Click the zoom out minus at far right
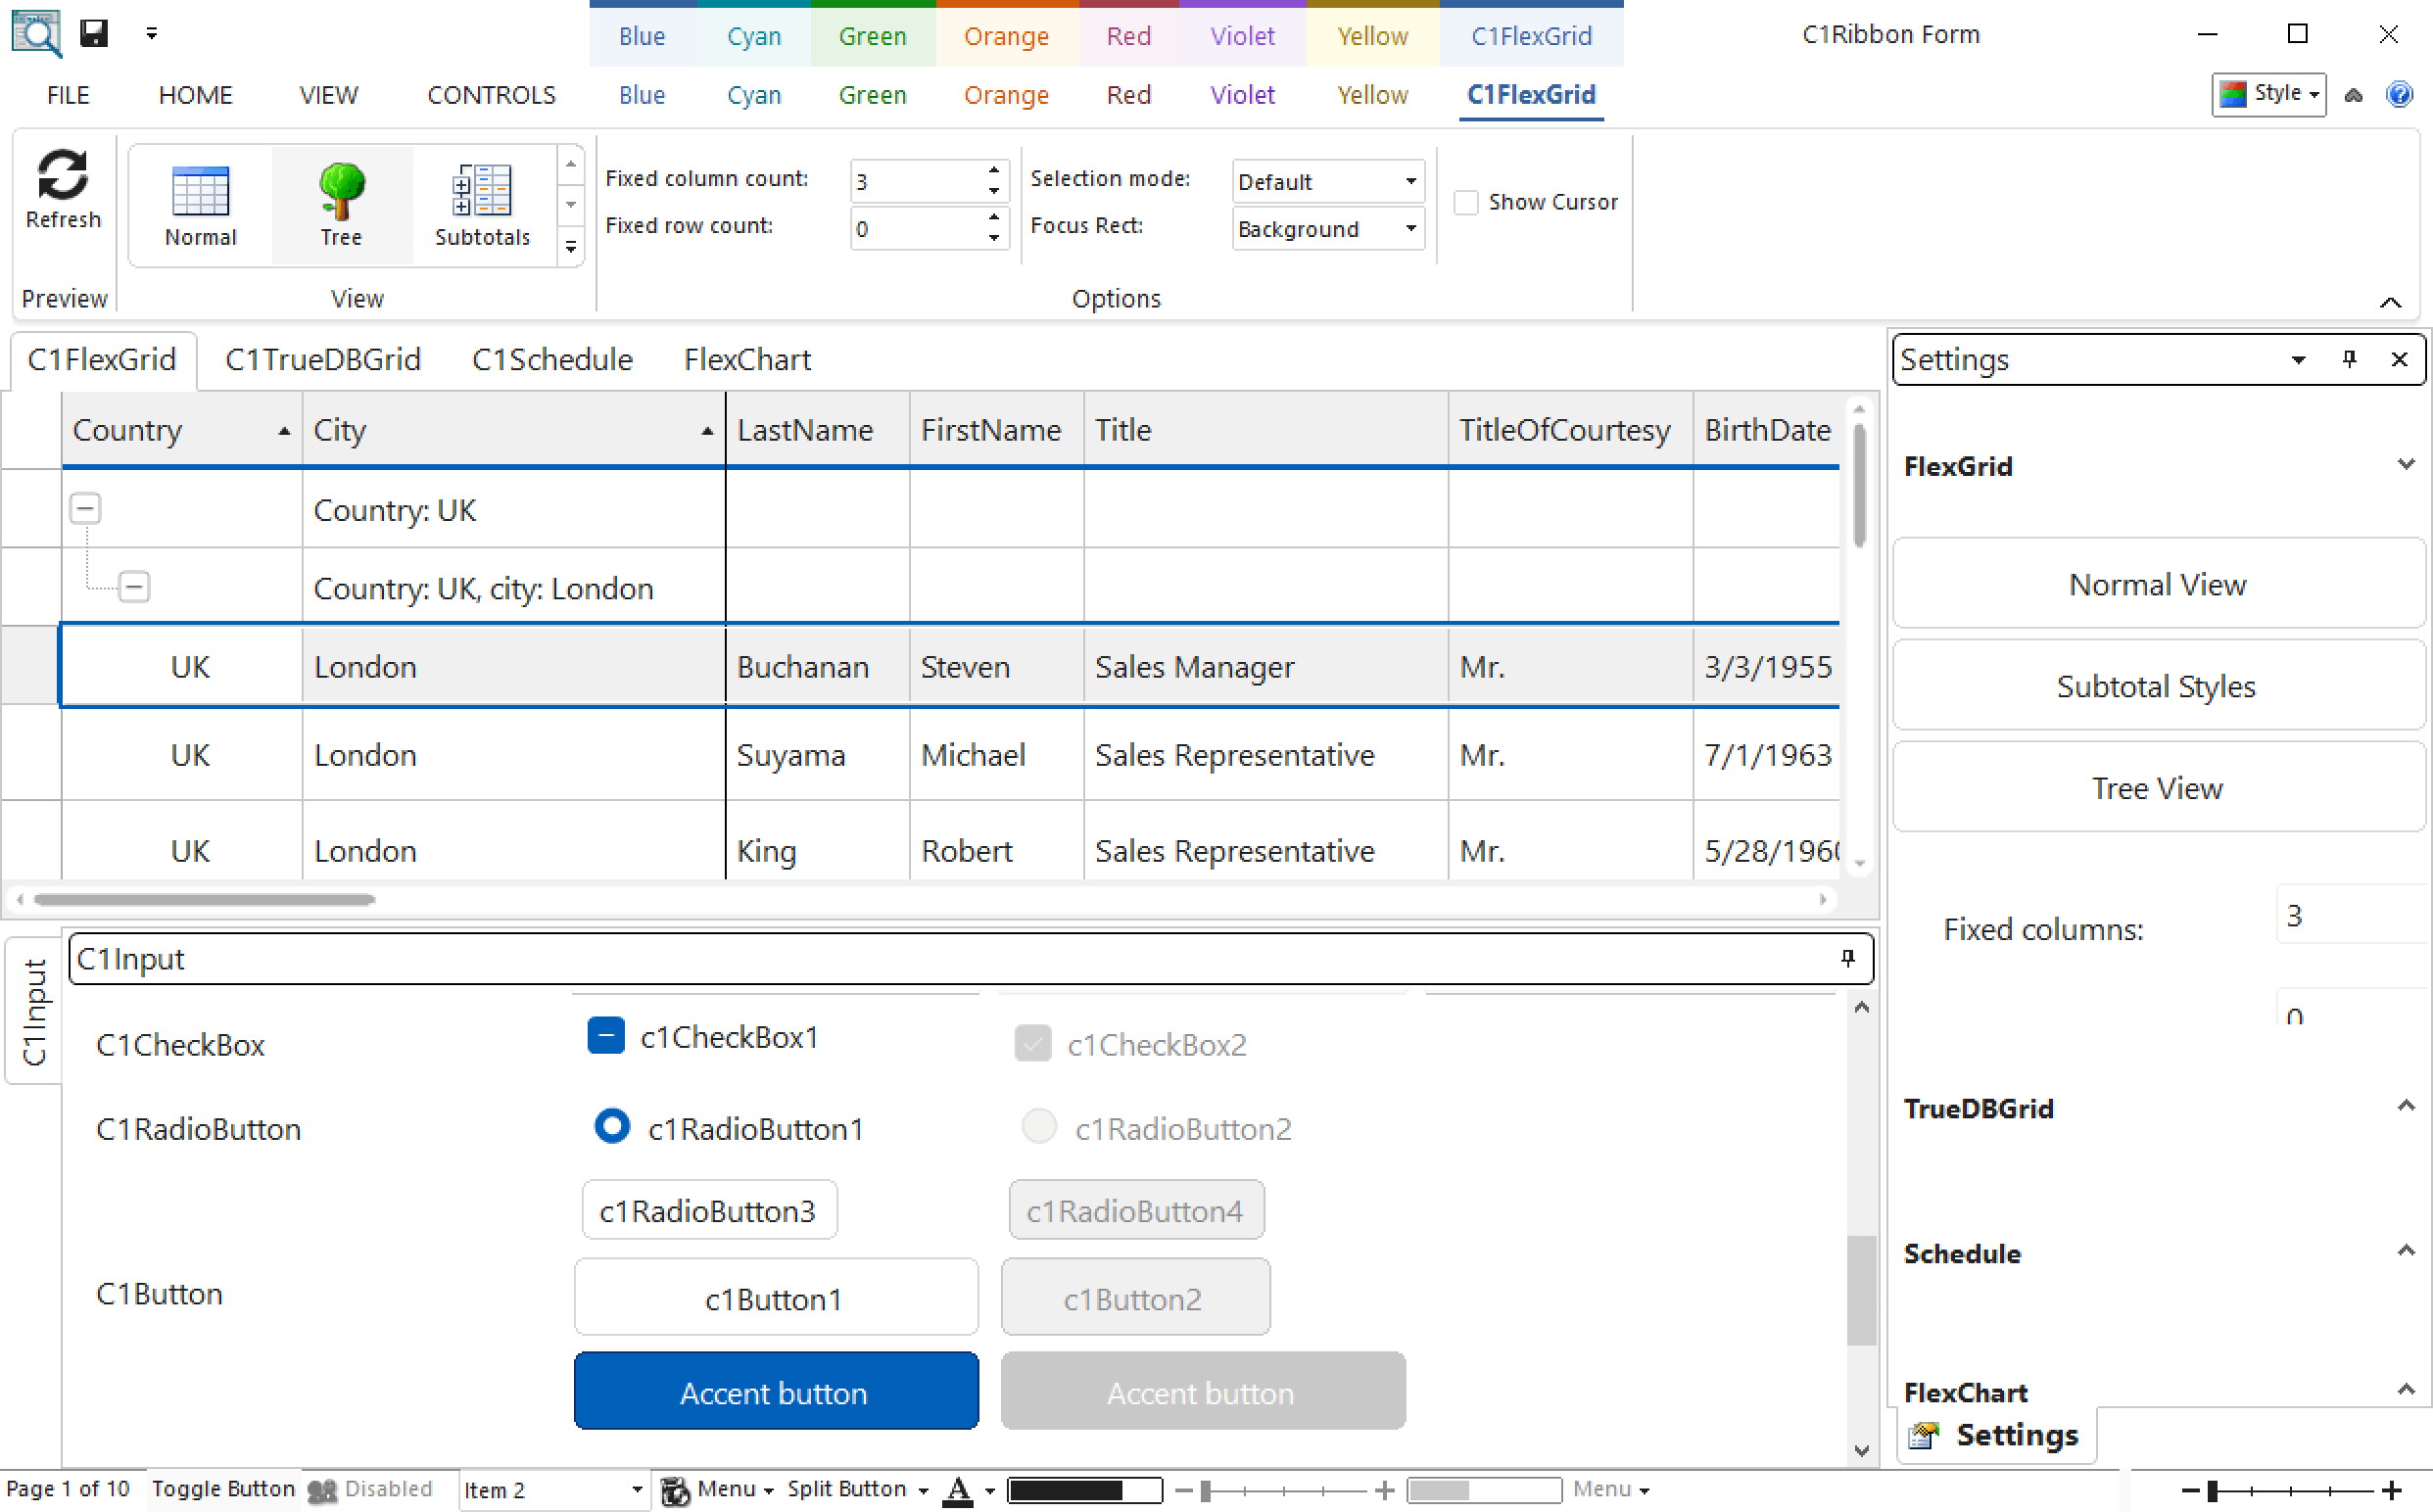The image size is (2433, 1512). (x=2189, y=1491)
